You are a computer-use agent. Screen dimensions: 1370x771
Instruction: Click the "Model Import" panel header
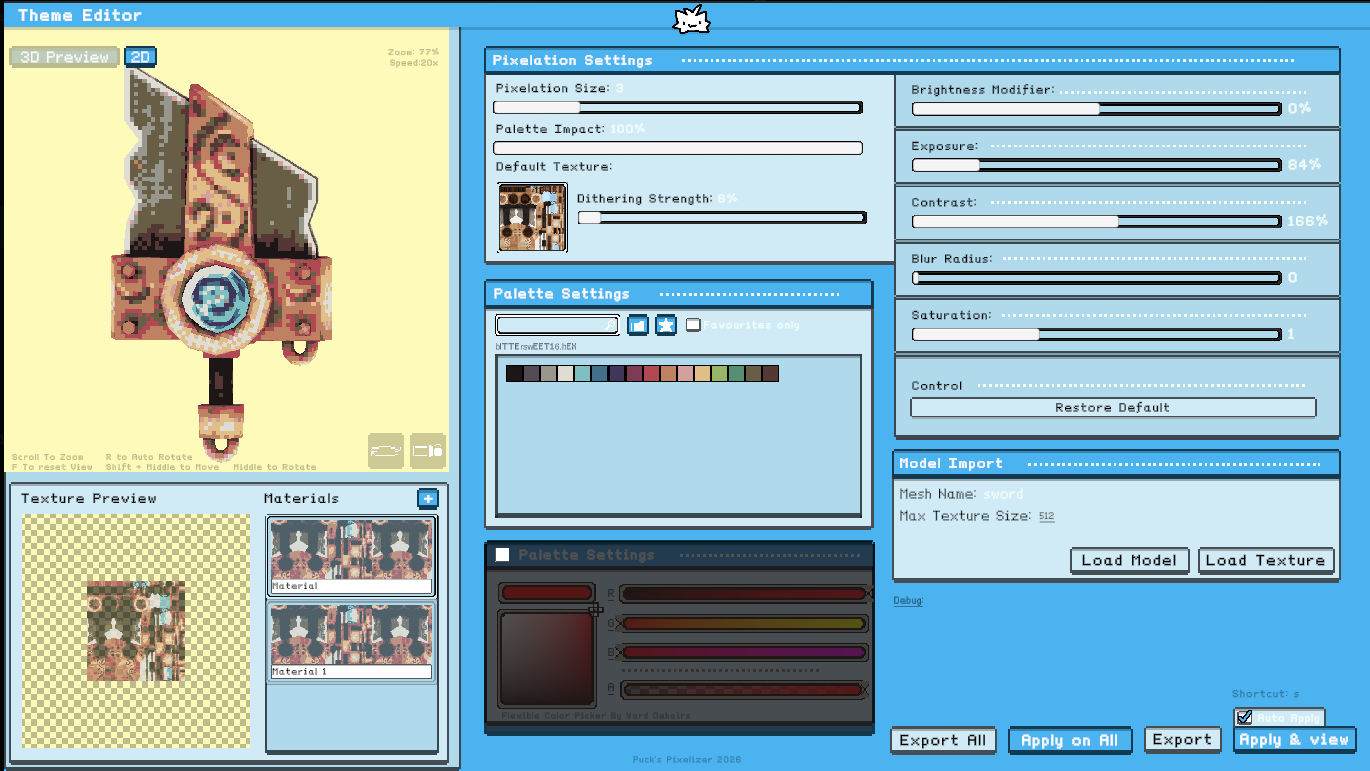click(x=1116, y=463)
